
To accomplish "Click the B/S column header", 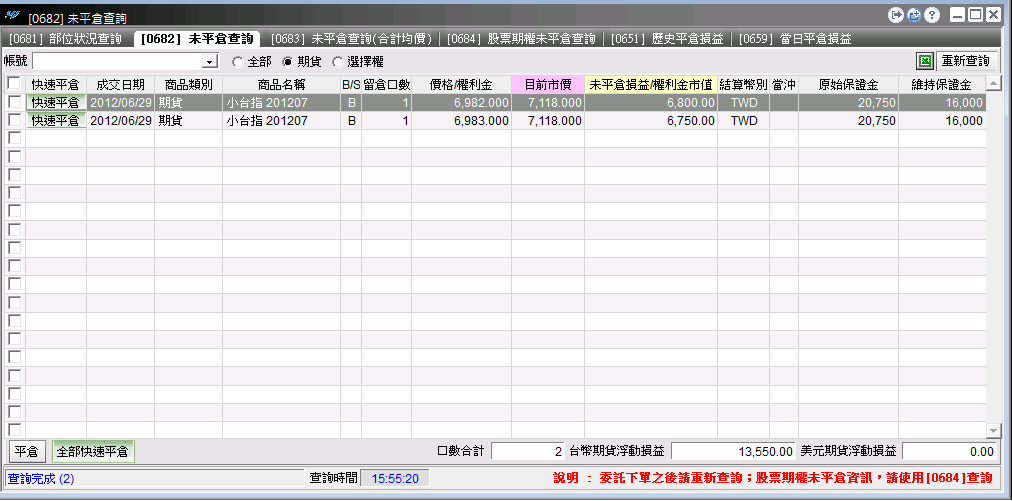I will click(x=351, y=84).
